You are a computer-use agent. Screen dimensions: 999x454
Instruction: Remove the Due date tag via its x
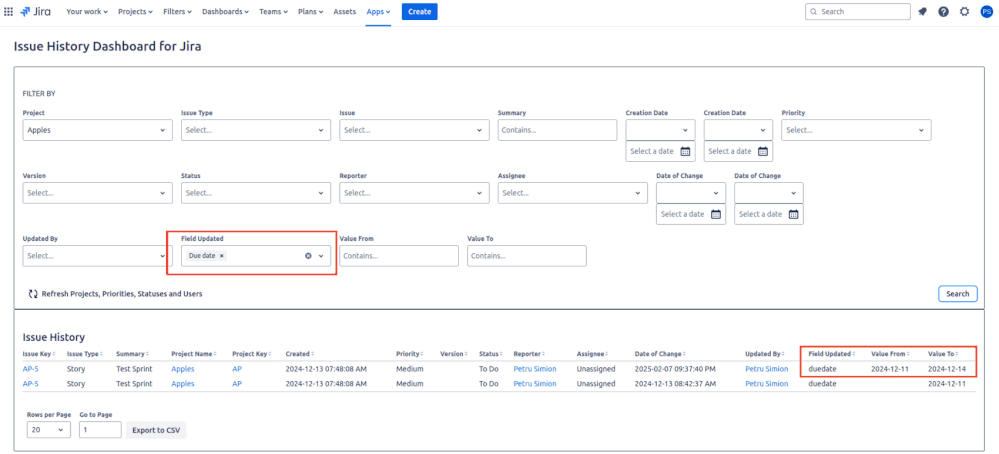coord(222,255)
